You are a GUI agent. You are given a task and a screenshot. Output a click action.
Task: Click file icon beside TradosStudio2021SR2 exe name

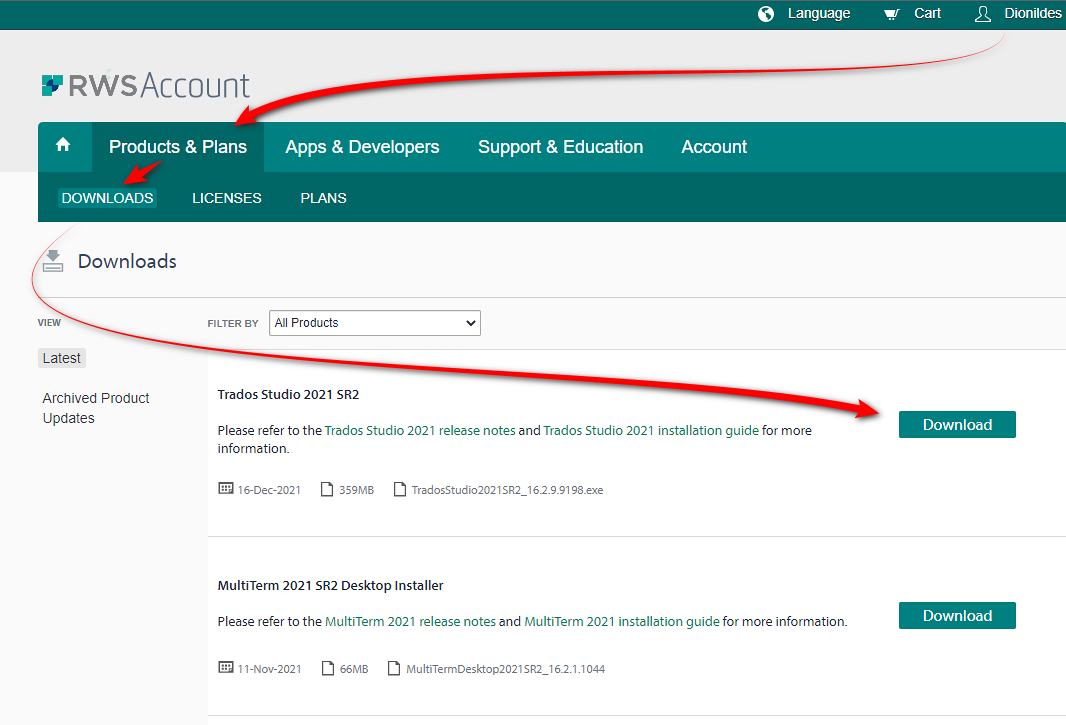[x=400, y=489]
